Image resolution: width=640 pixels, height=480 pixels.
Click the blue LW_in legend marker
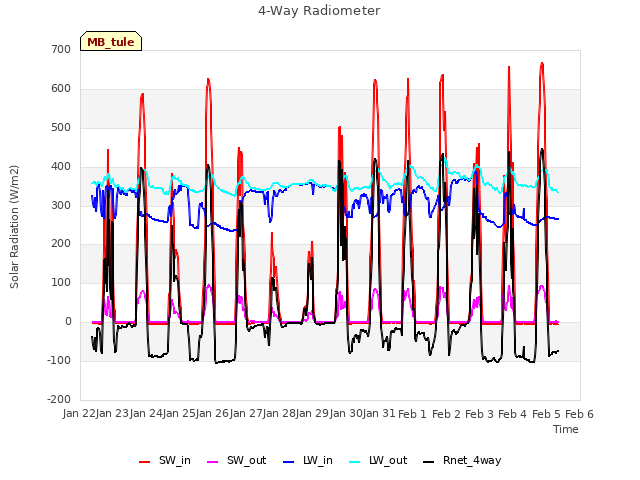pos(288,462)
